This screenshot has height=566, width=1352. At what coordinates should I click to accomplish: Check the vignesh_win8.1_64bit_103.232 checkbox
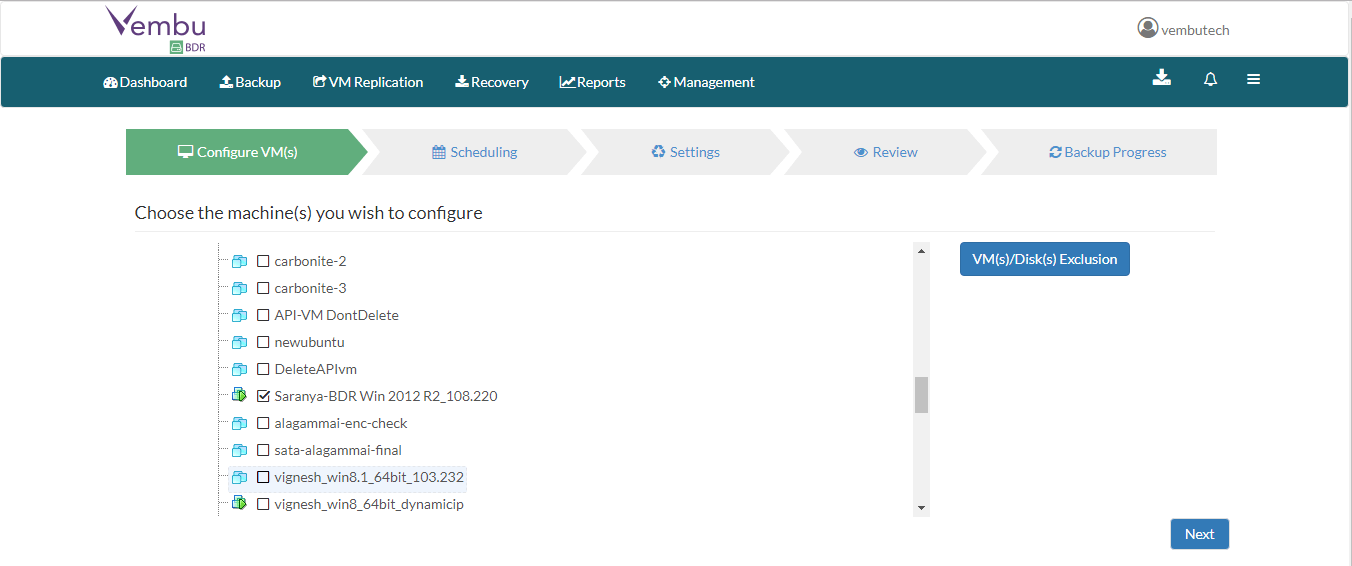[263, 477]
